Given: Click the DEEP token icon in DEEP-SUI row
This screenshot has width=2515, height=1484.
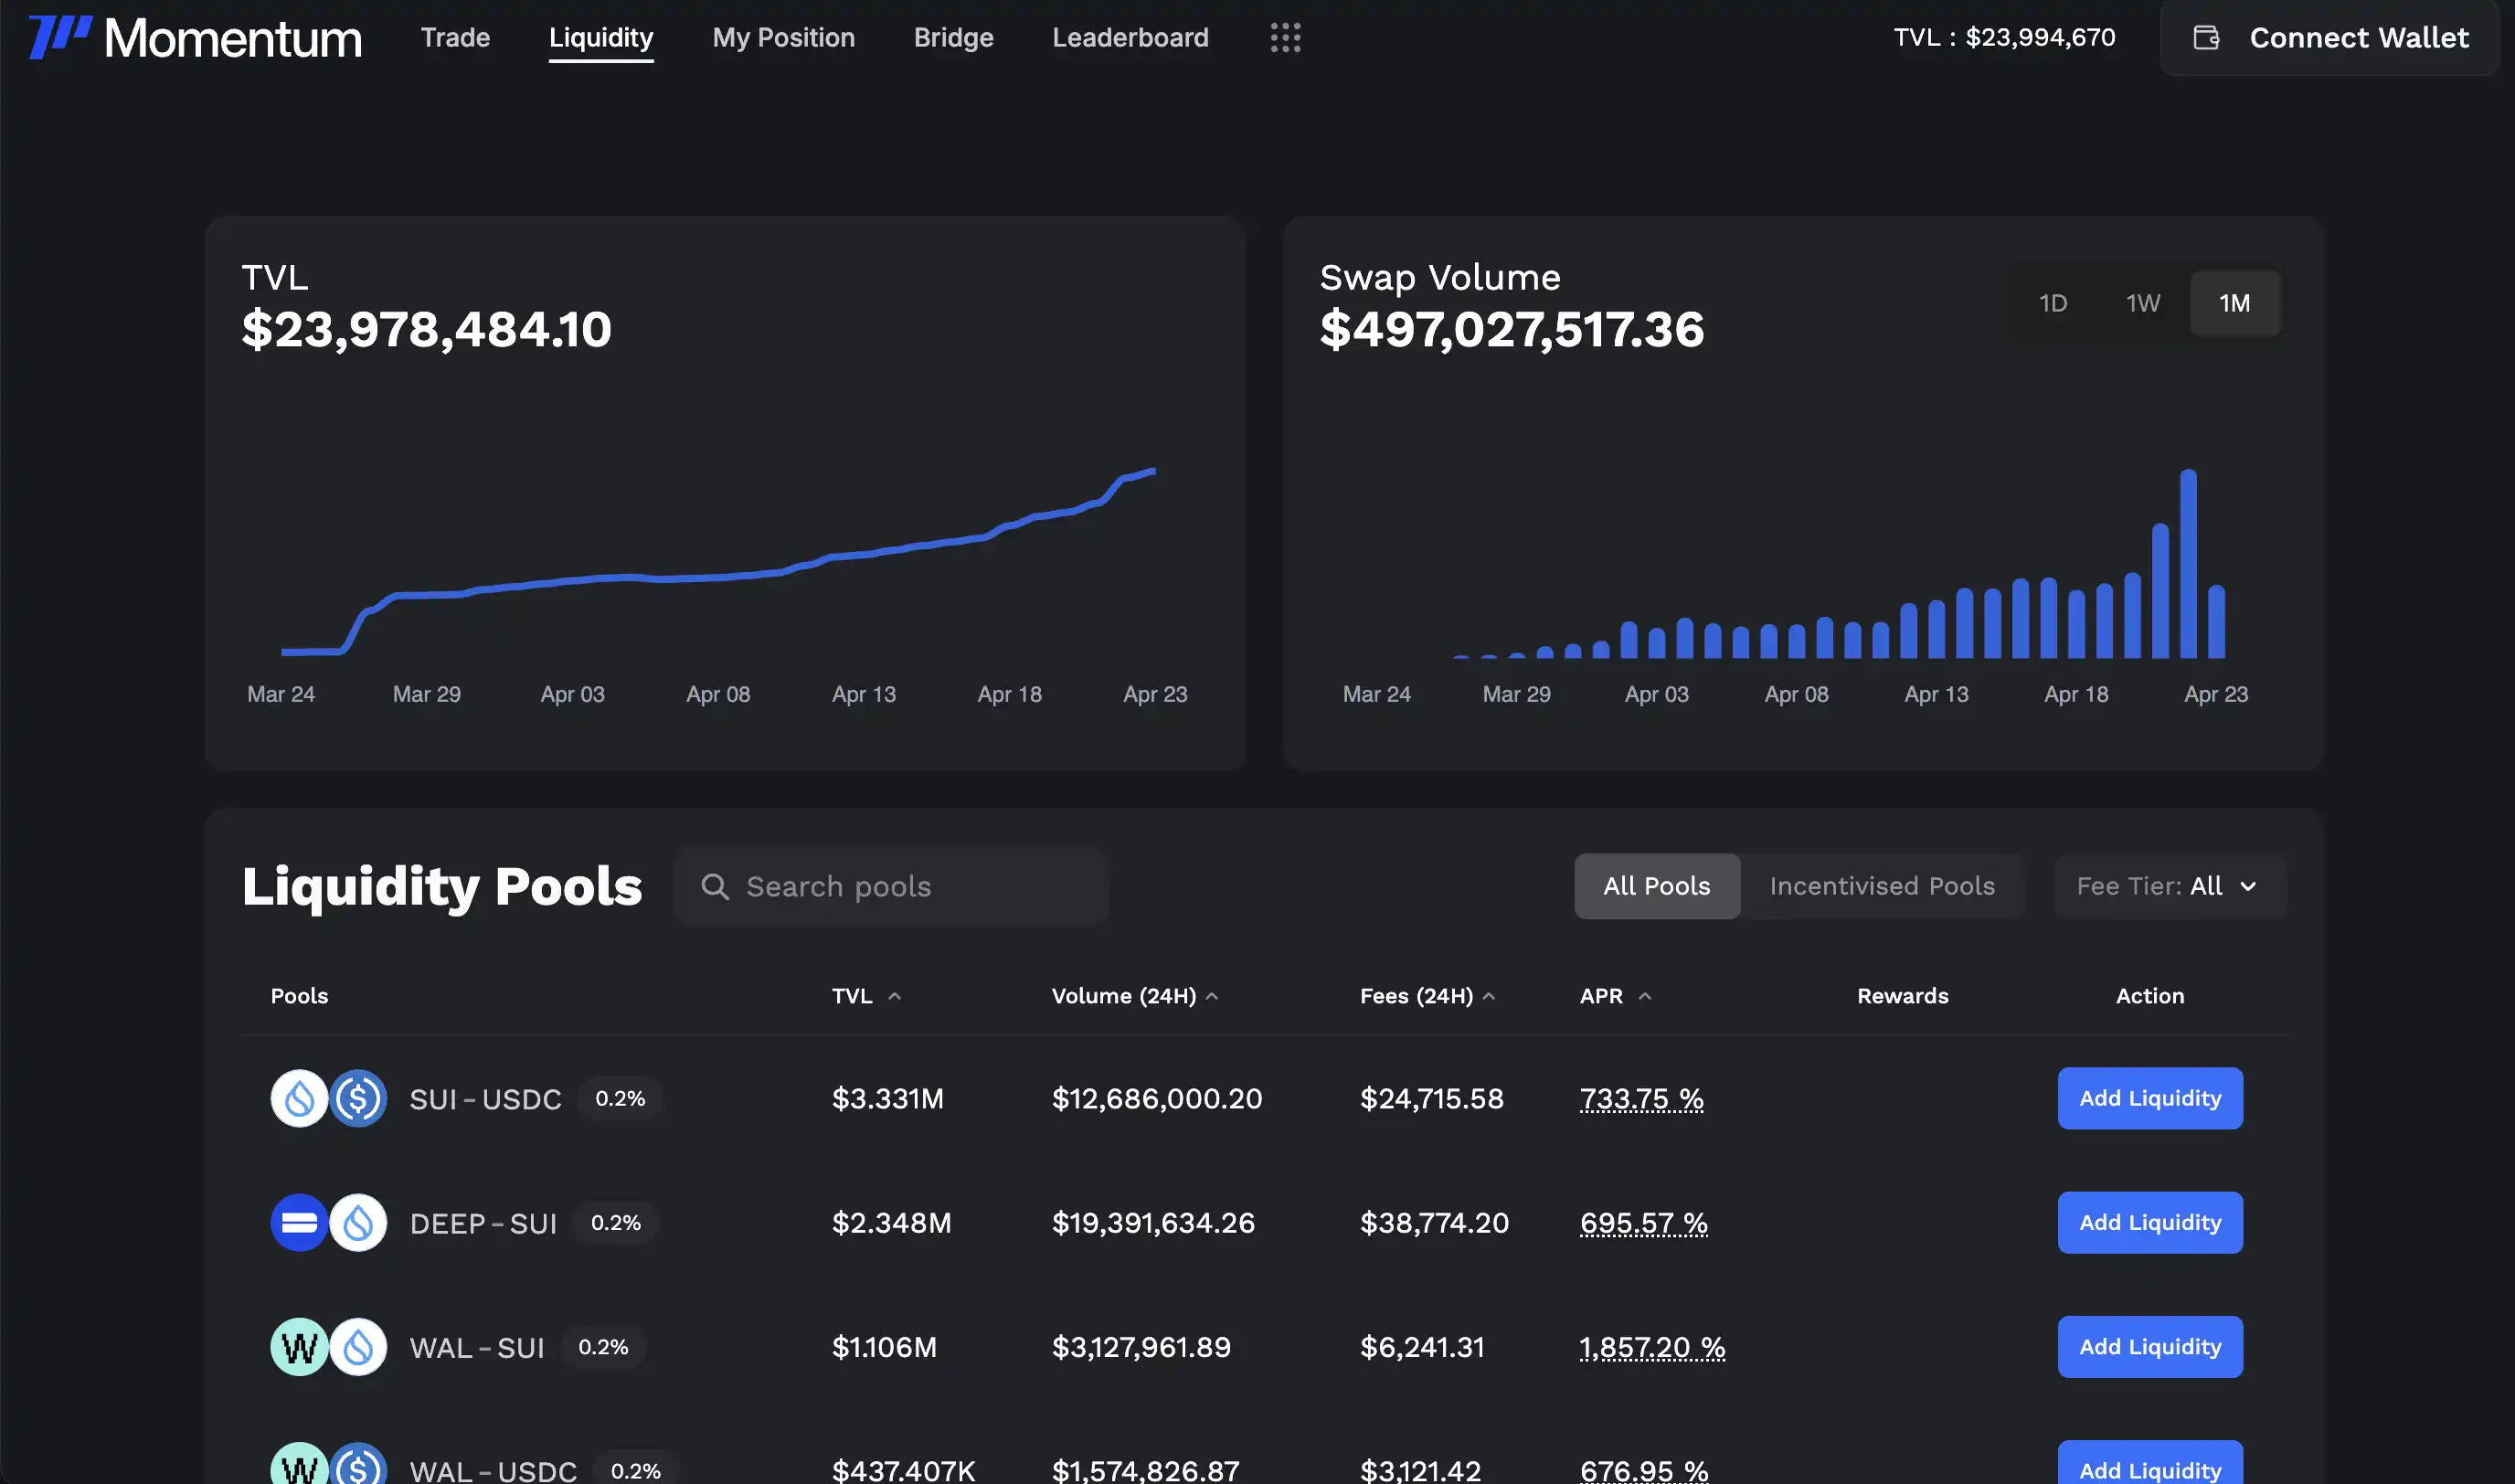Looking at the screenshot, I should tap(299, 1222).
